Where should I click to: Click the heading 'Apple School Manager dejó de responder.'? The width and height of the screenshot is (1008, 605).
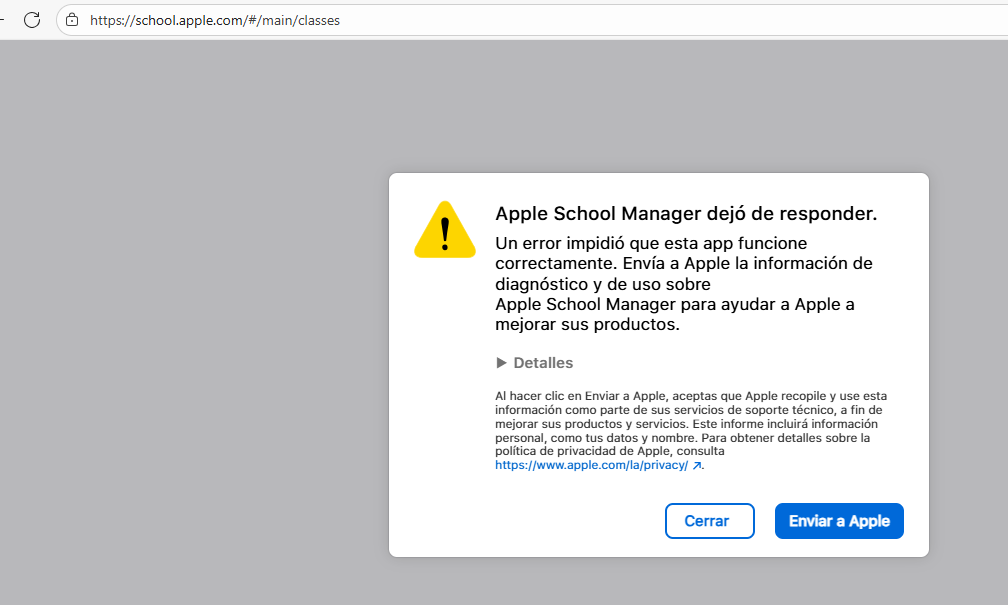[686, 213]
